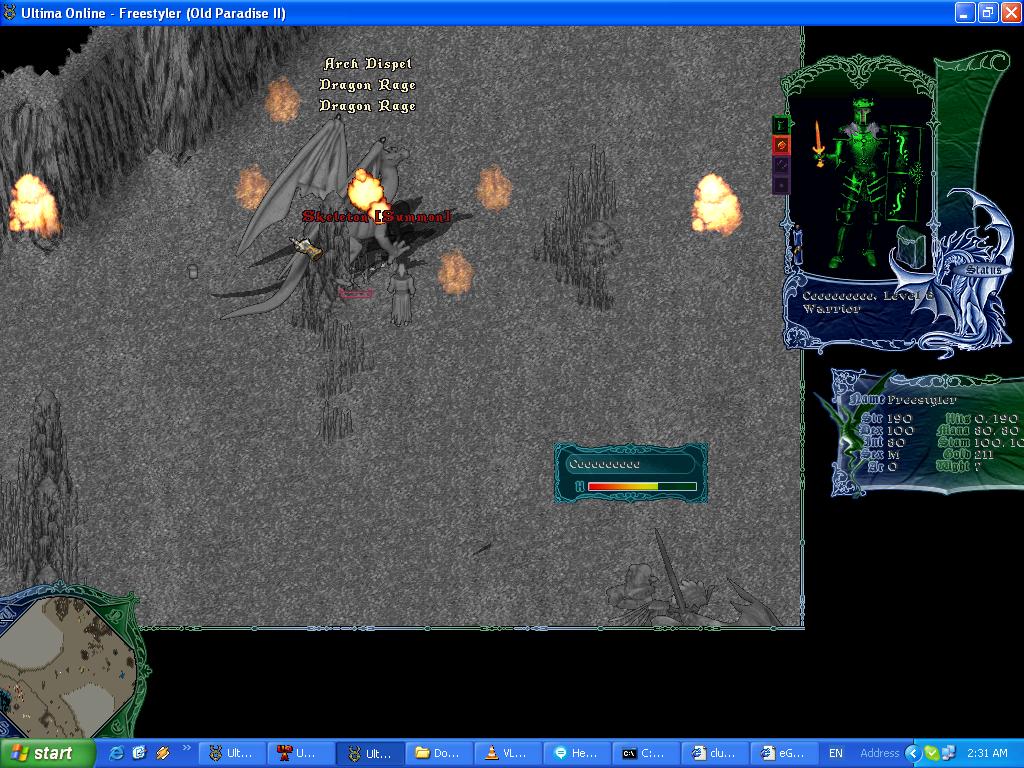Click the green shield on the paperdoll
Screen dimensions: 1024x768
coord(903,174)
